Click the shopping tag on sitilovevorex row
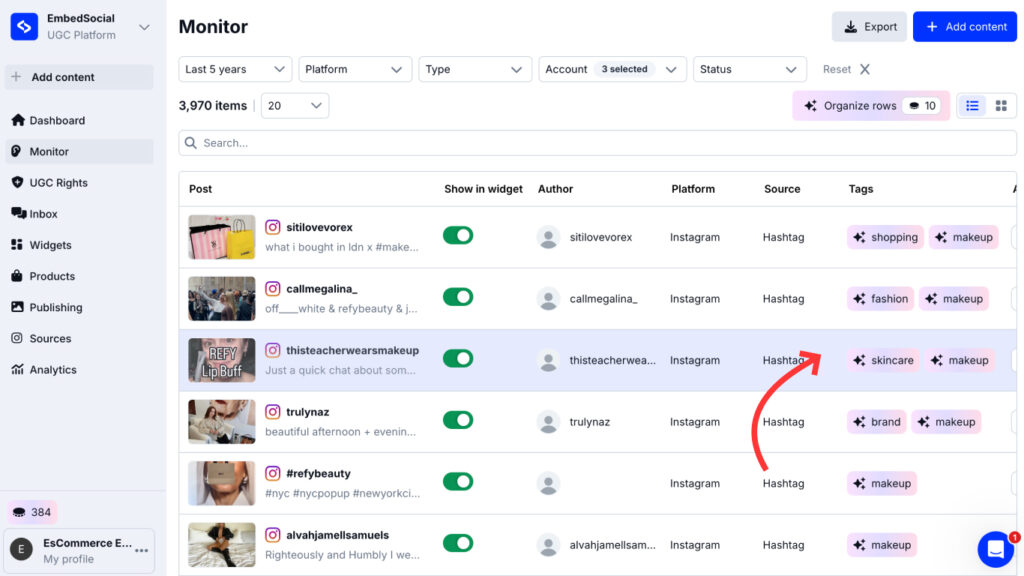 point(886,237)
